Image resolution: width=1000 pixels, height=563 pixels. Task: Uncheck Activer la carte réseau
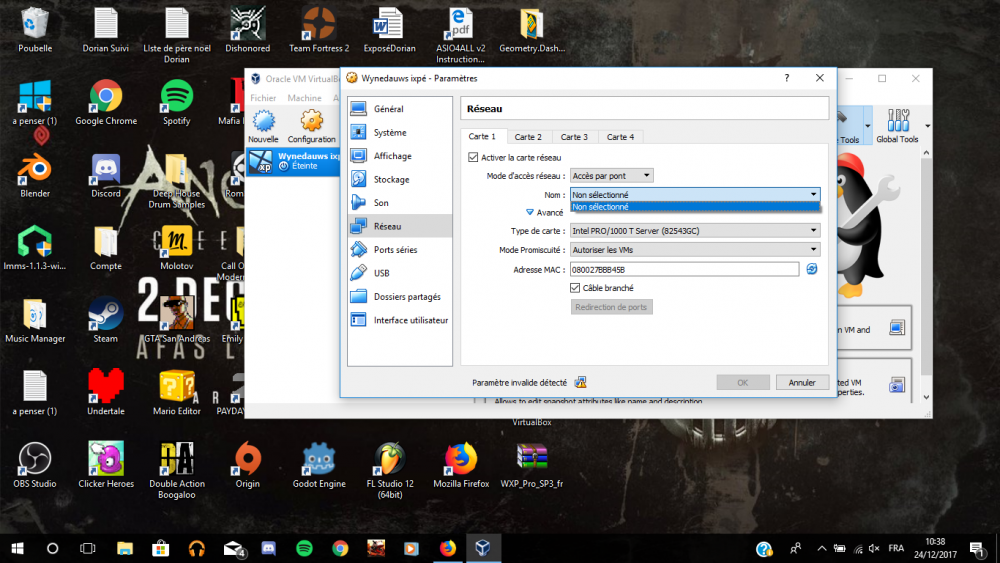(x=473, y=157)
